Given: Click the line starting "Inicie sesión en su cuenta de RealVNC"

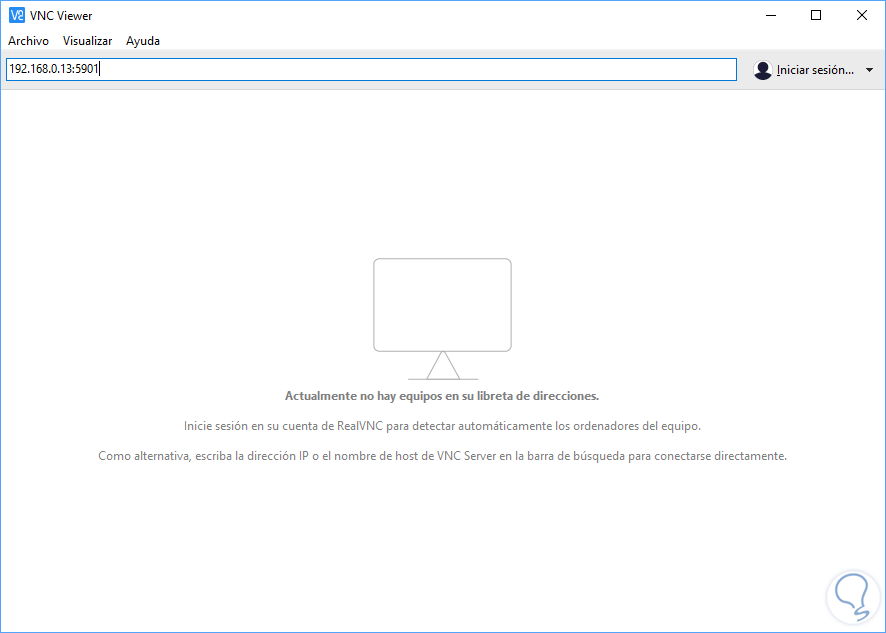Looking at the screenshot, I should point(442,426).
